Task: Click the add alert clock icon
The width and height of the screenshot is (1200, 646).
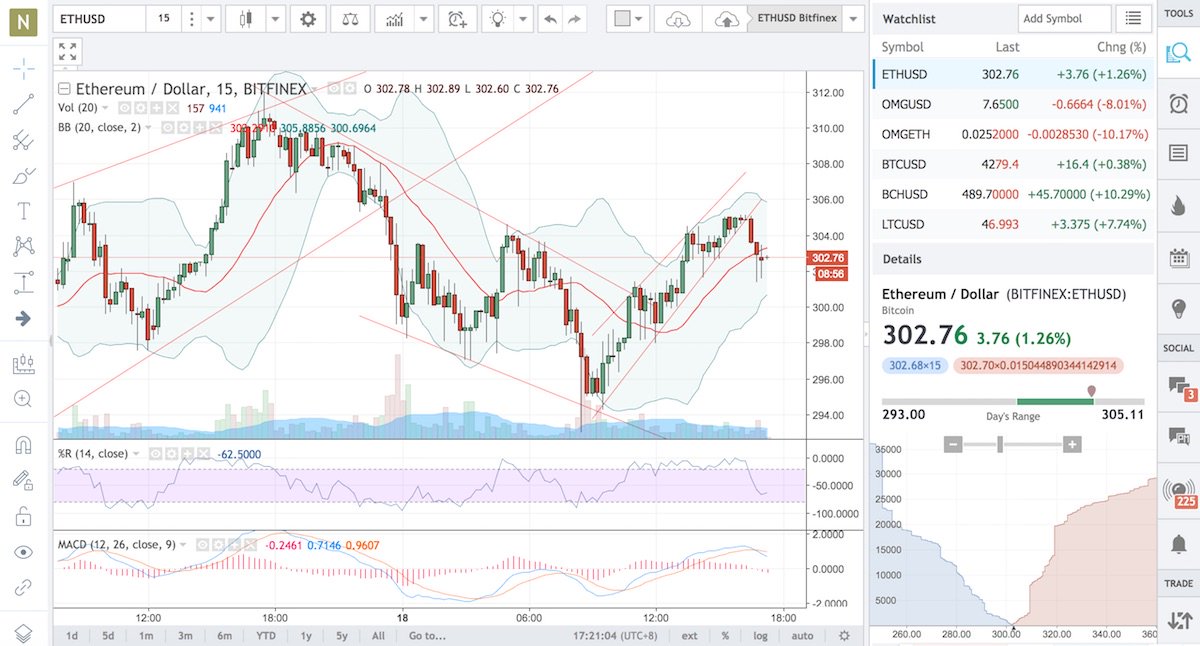Action: [x=456, y=19]
